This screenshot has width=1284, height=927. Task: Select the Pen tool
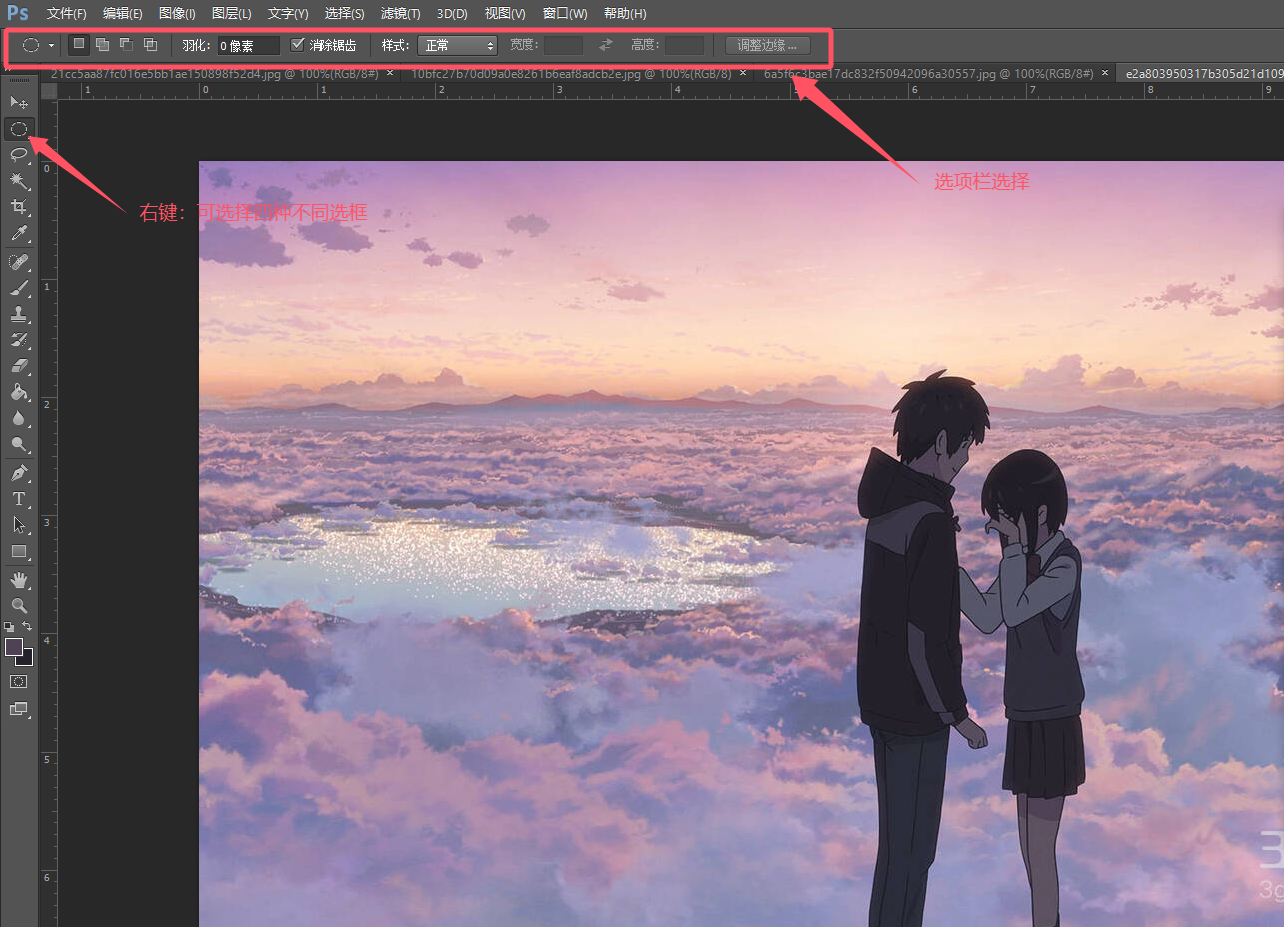coord(19,472)
